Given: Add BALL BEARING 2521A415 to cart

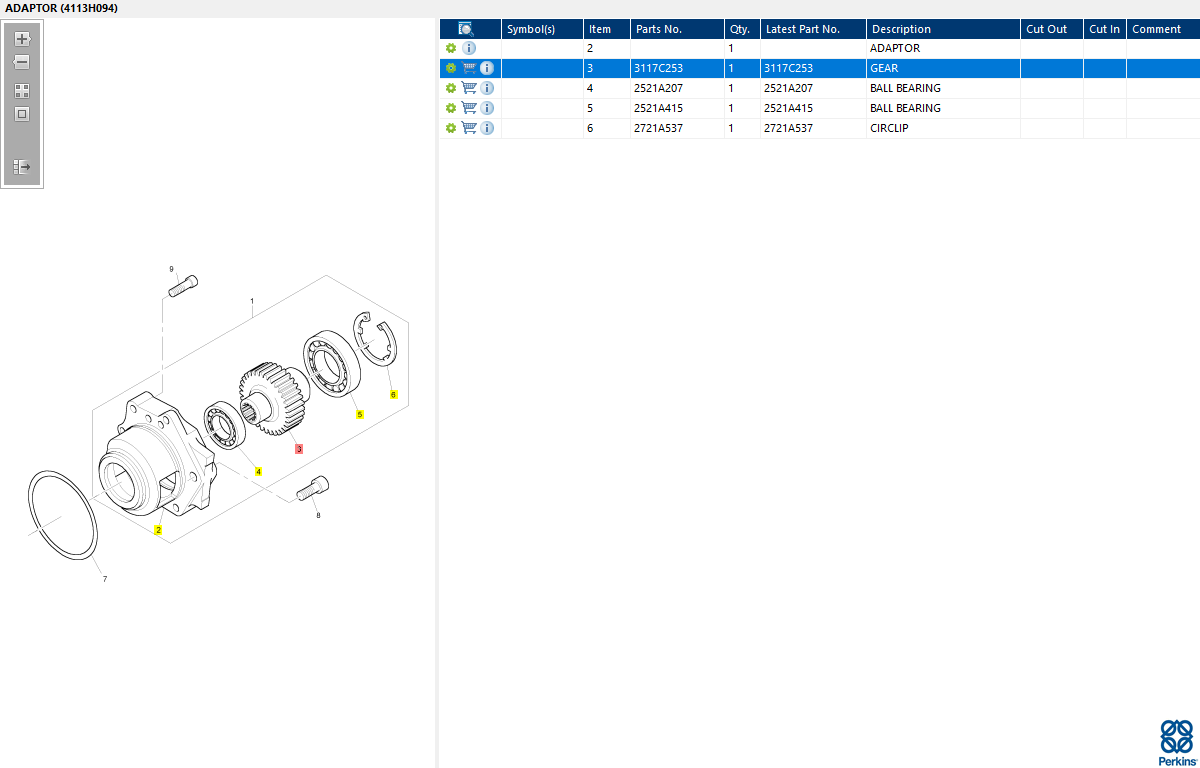Looking at the screenshot, I should pyautogui.click(x=469, y=108).
